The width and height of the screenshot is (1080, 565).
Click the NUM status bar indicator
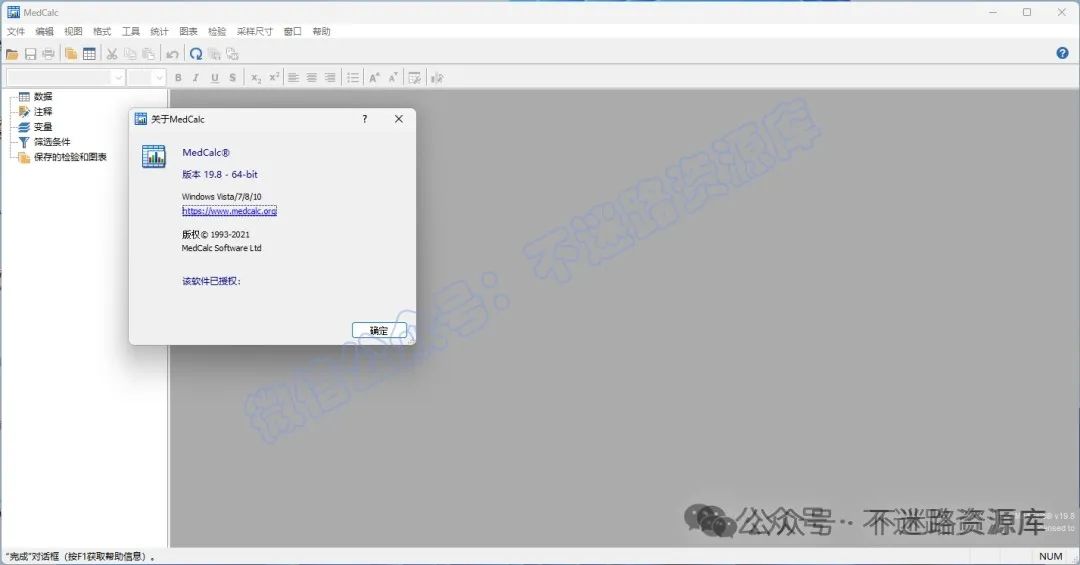1050,556
